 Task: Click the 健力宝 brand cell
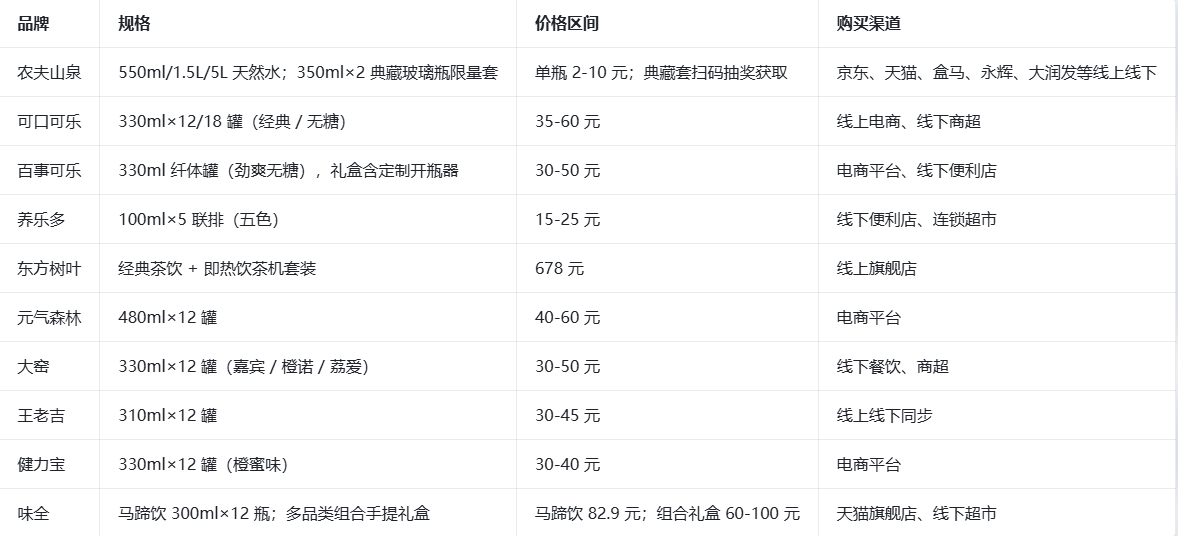(42, 464)
